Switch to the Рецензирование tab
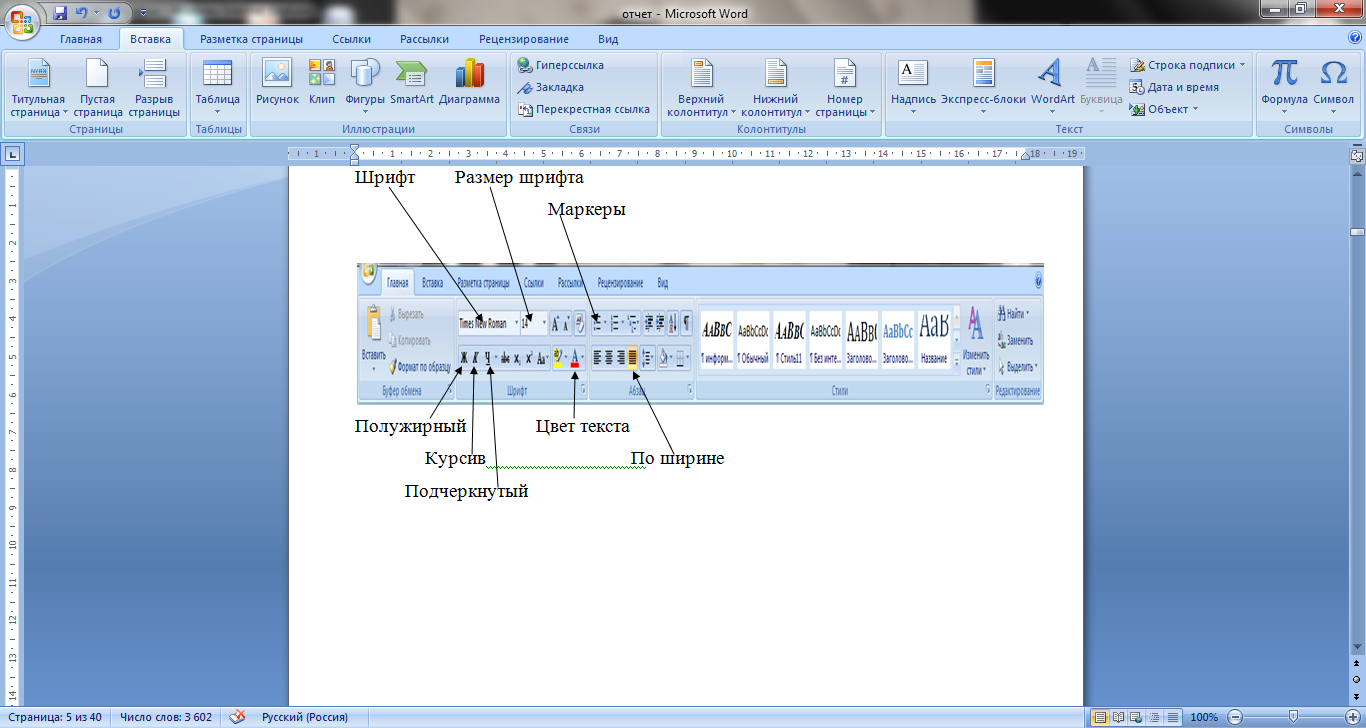 pyautogui.click(x=524, y=39)
